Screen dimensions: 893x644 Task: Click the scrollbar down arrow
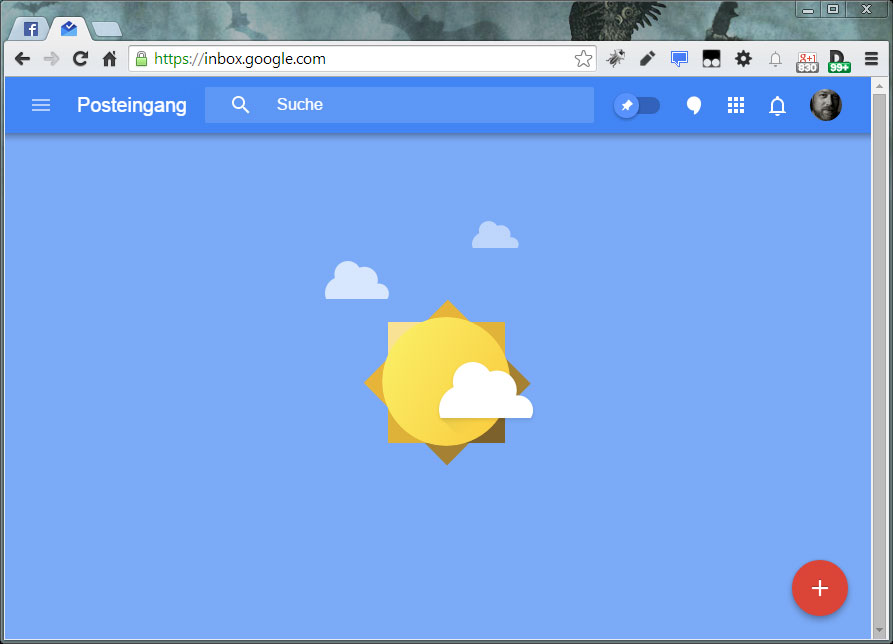879,630
